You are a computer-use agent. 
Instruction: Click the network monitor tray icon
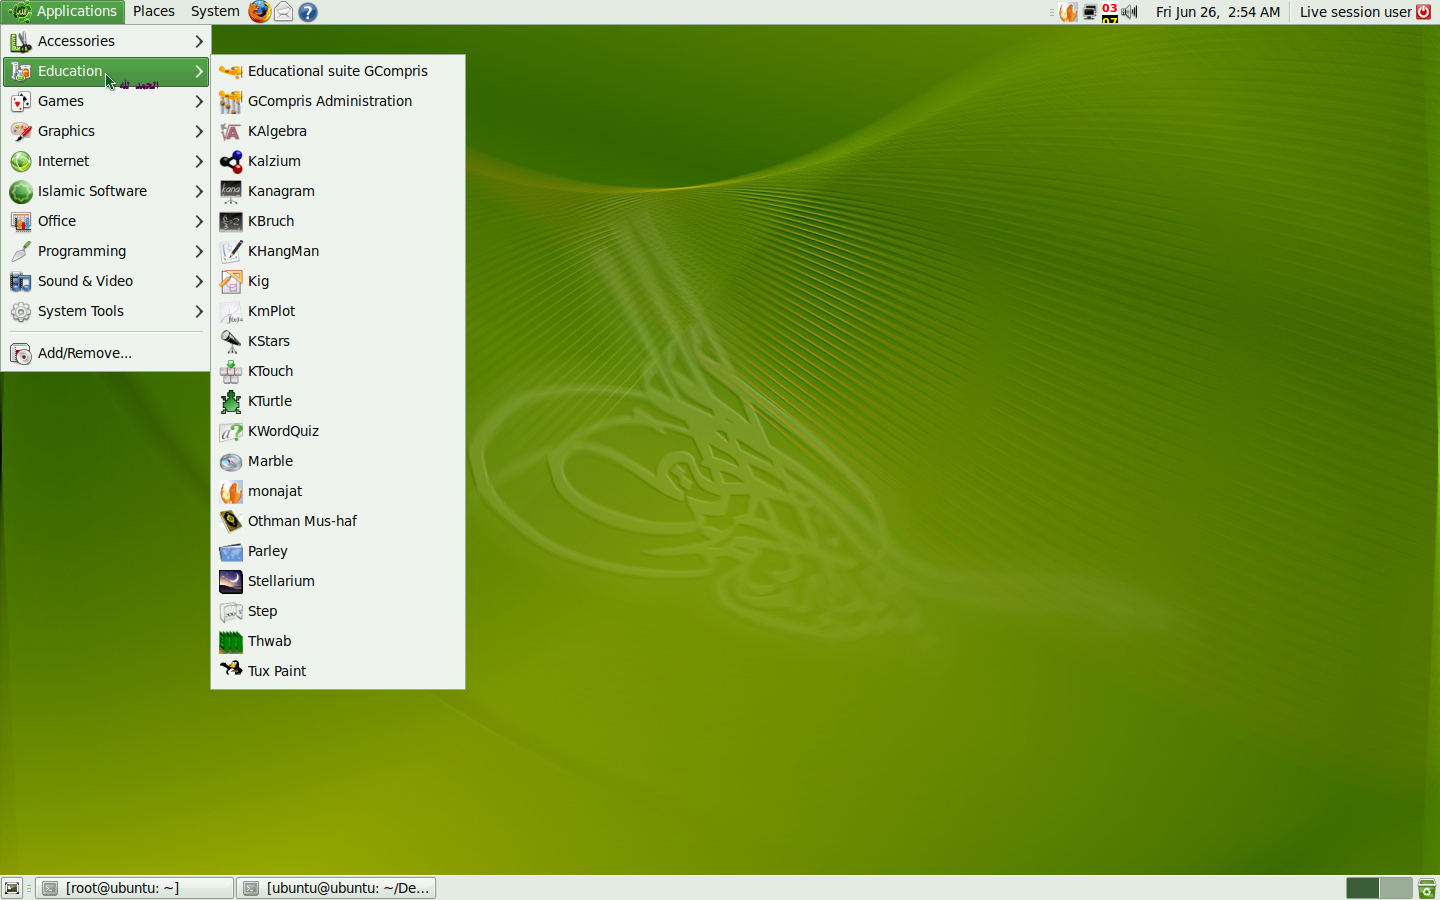pyautogui.click(x=1090, y=12)
